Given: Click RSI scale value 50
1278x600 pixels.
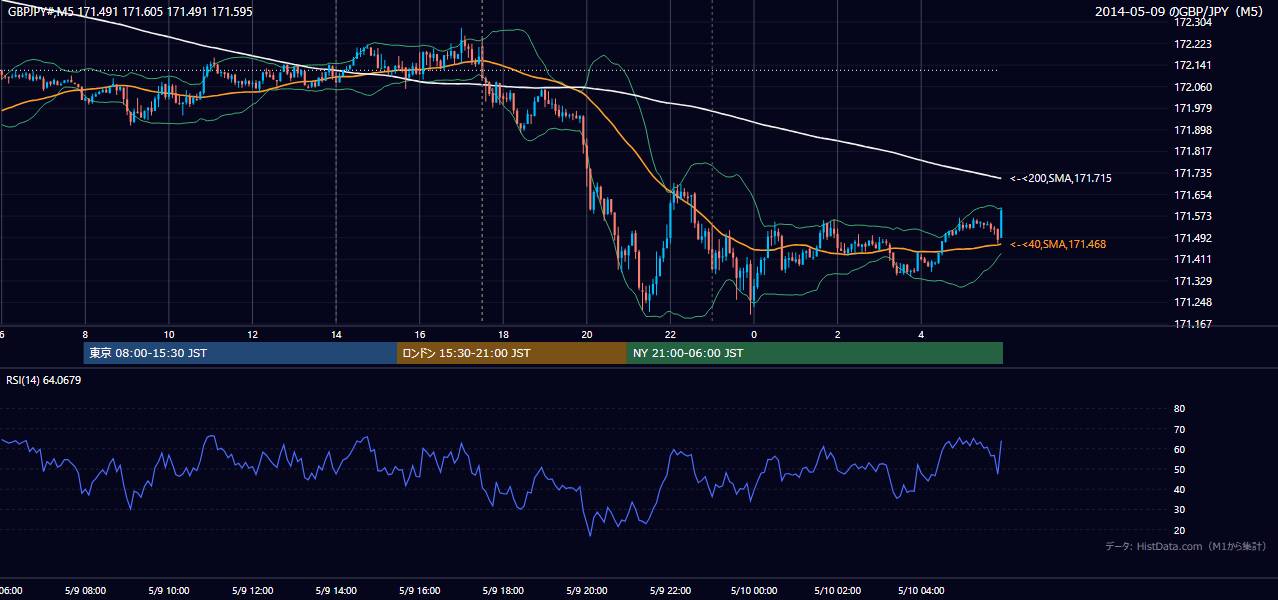Looking at the screenshot, I should [1179, 469].
